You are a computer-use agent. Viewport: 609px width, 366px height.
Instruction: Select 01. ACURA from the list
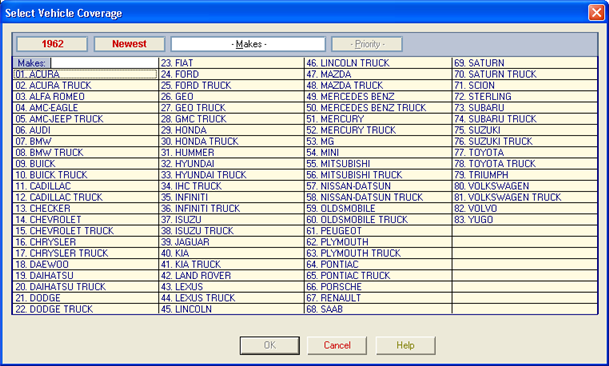(85, 74)
